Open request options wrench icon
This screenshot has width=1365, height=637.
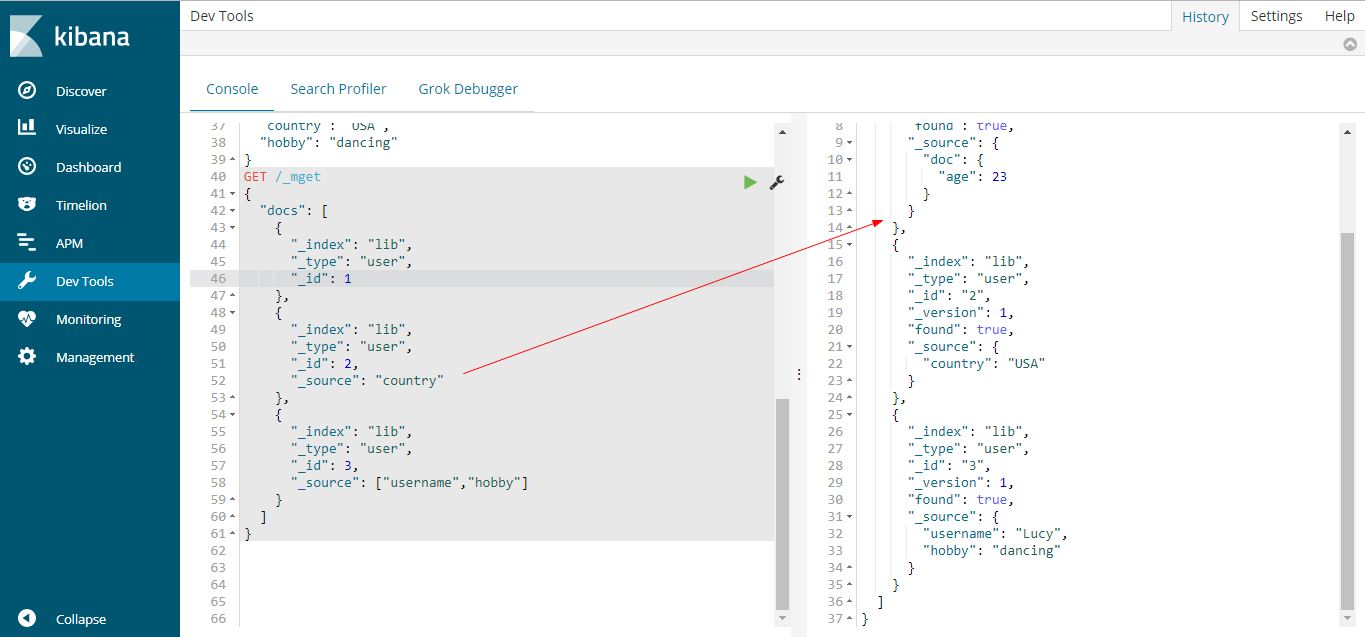pyautogui.click(x=776, y=182)
